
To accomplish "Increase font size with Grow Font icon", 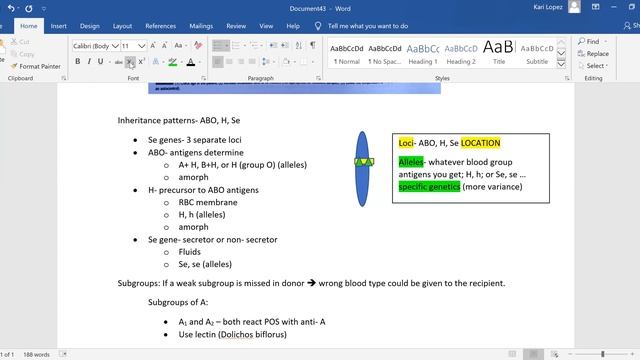I will tap(153, 46).
